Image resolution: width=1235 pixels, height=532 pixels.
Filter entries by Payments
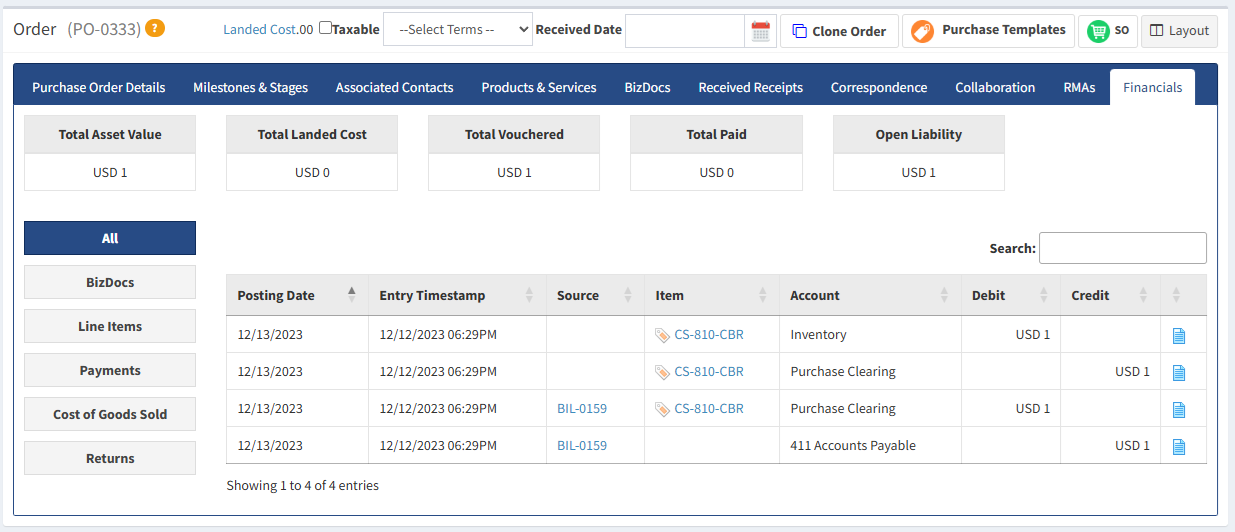pos(110,370)
